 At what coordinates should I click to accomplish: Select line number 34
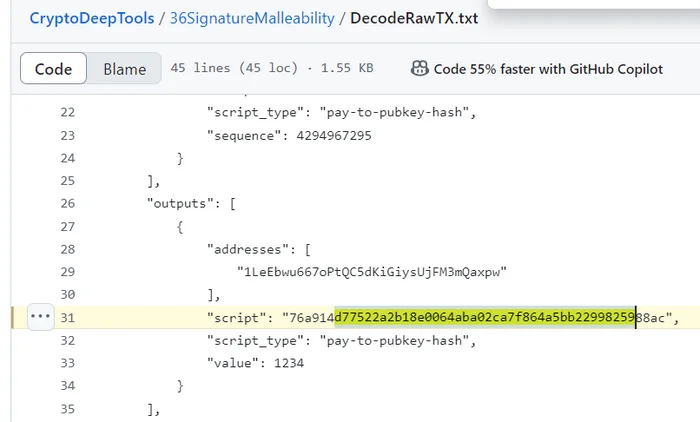tap(68, 386)
